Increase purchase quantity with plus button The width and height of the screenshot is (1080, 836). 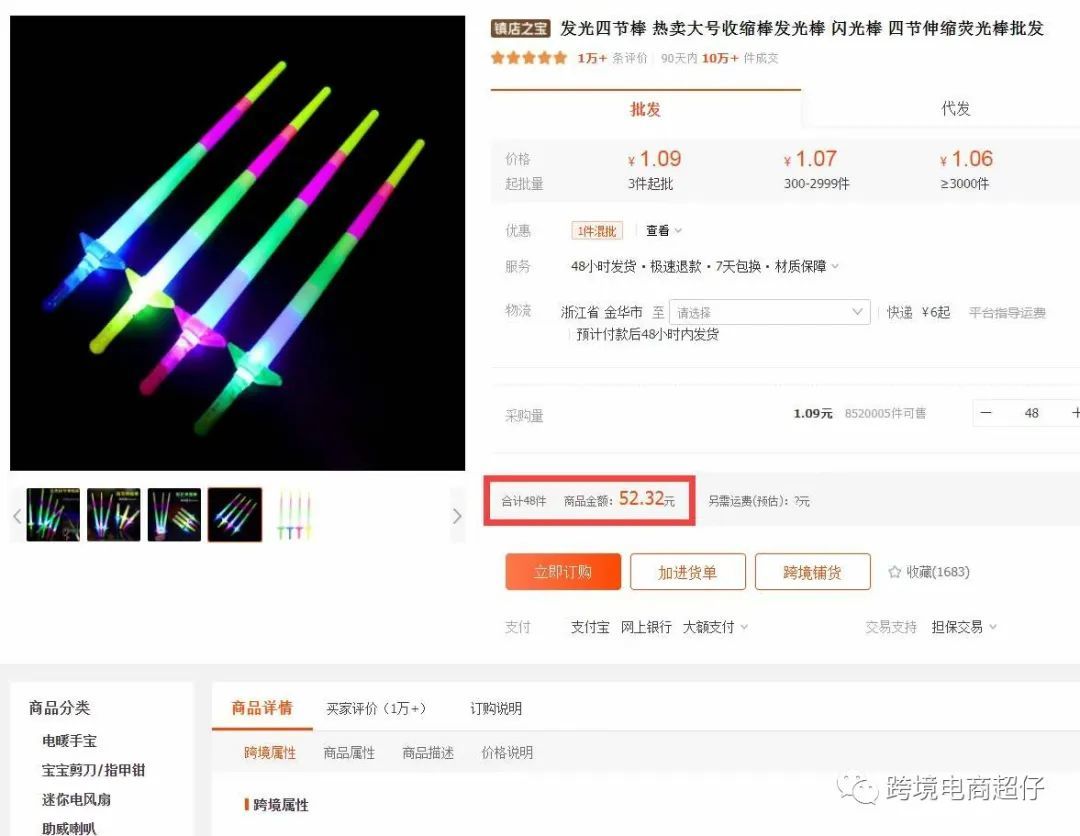(1074, 412)
